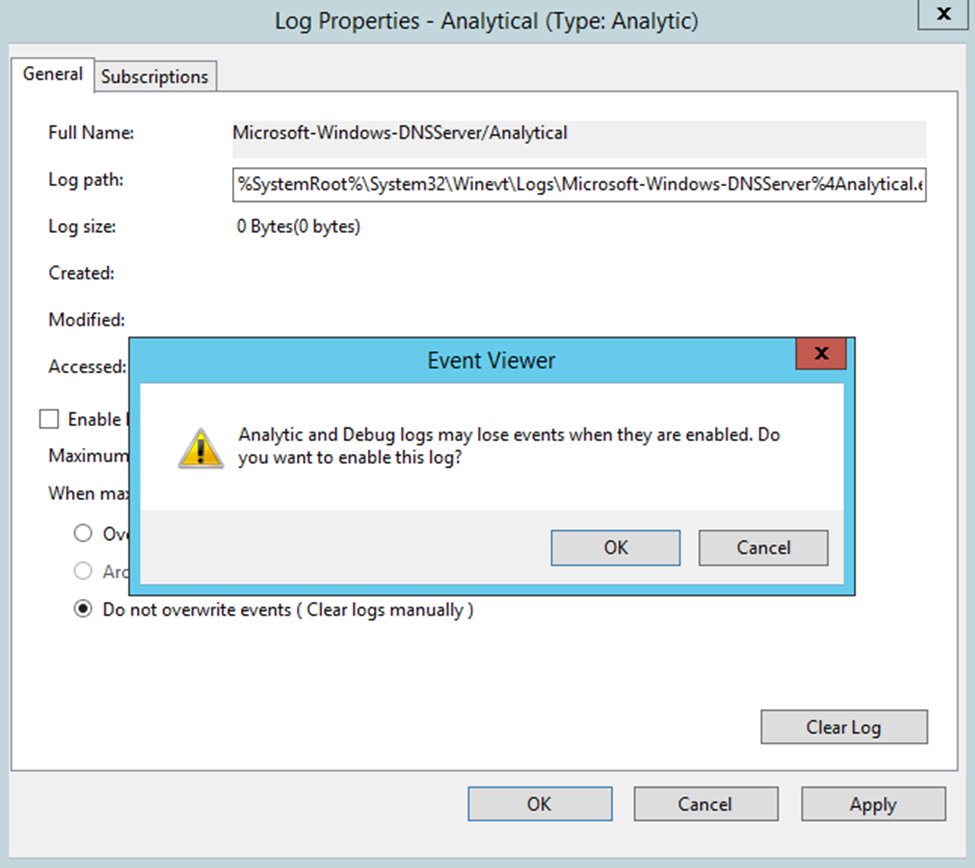Viewport: 975px width, 868px height.
Task: Select the General tab
Action: [52, 74]
